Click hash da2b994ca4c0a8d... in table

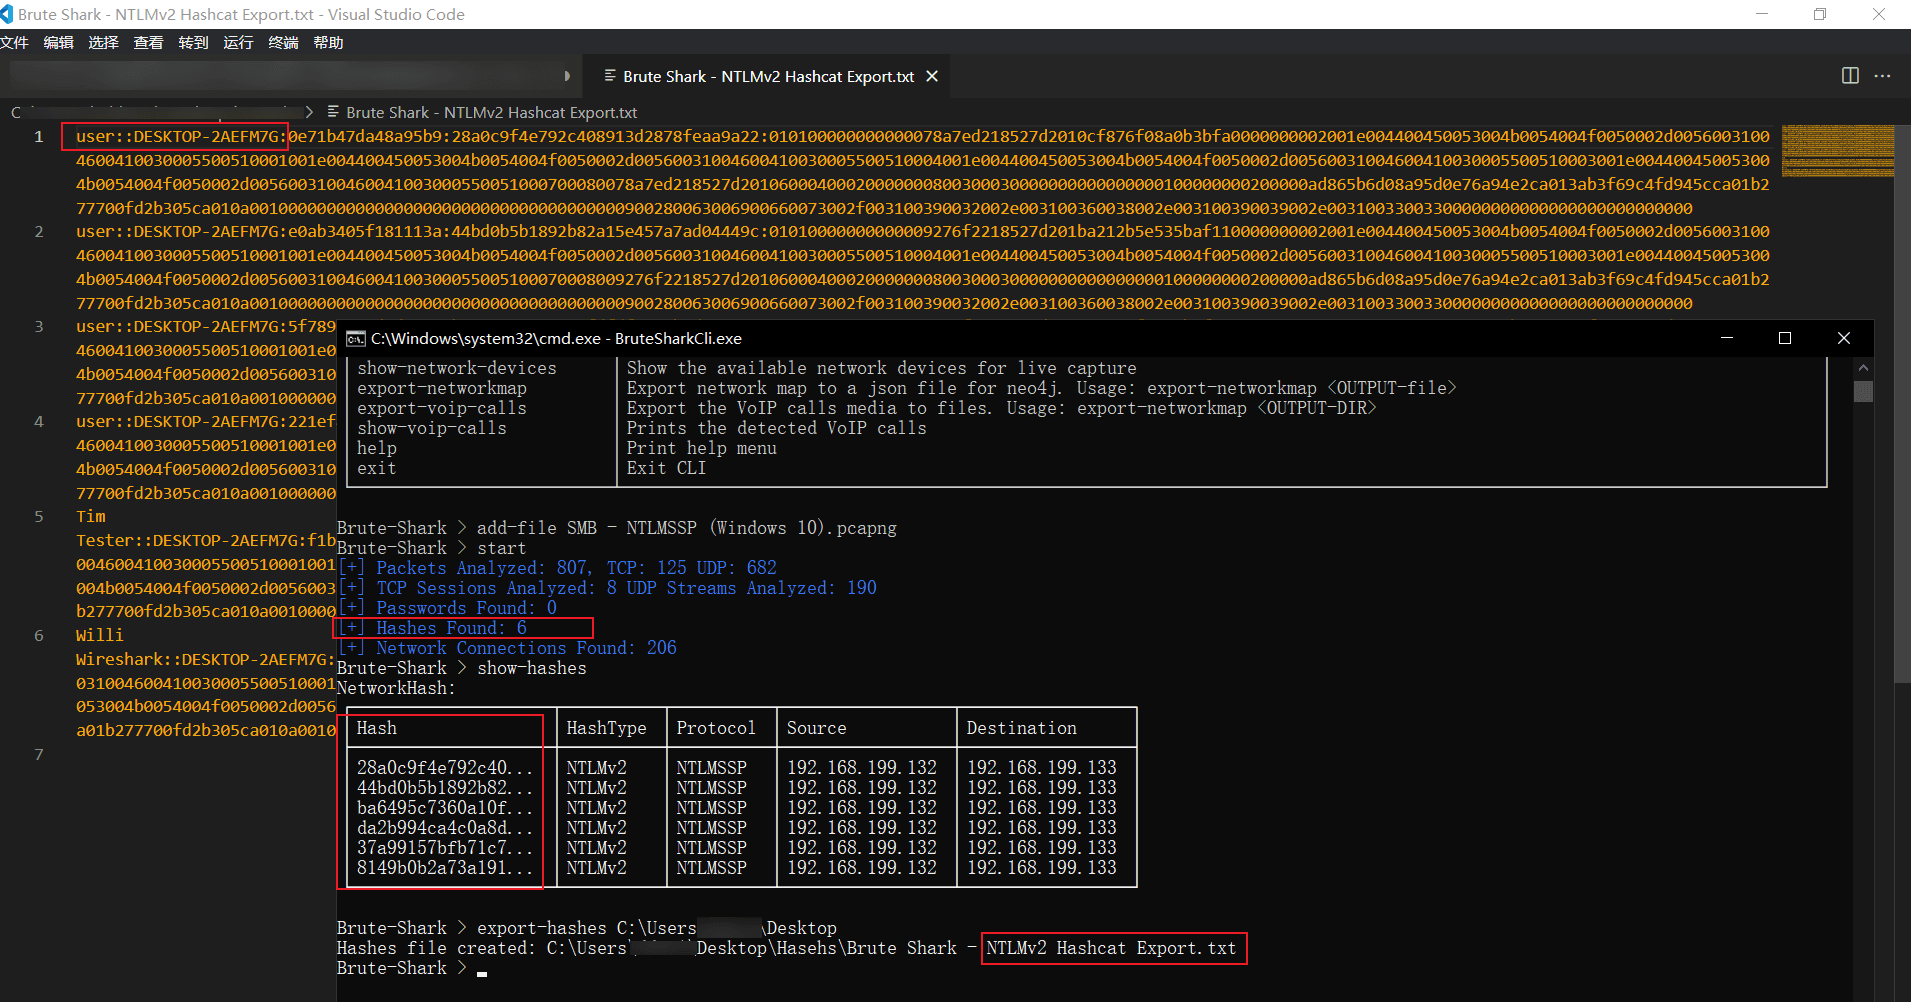coord(445,828)
